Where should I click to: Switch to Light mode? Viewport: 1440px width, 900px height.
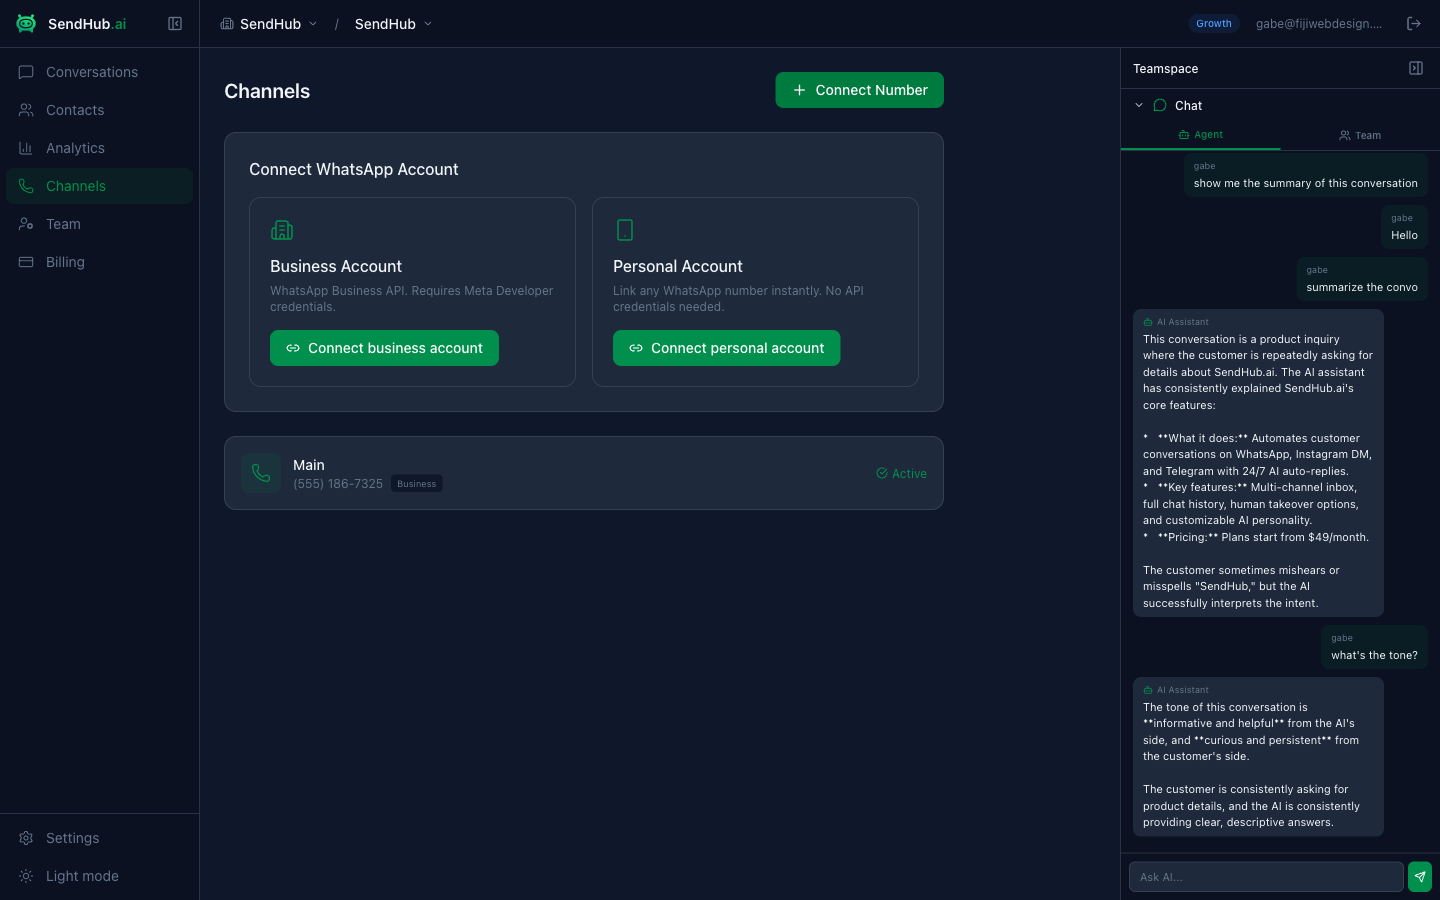[x=99, y=876]
